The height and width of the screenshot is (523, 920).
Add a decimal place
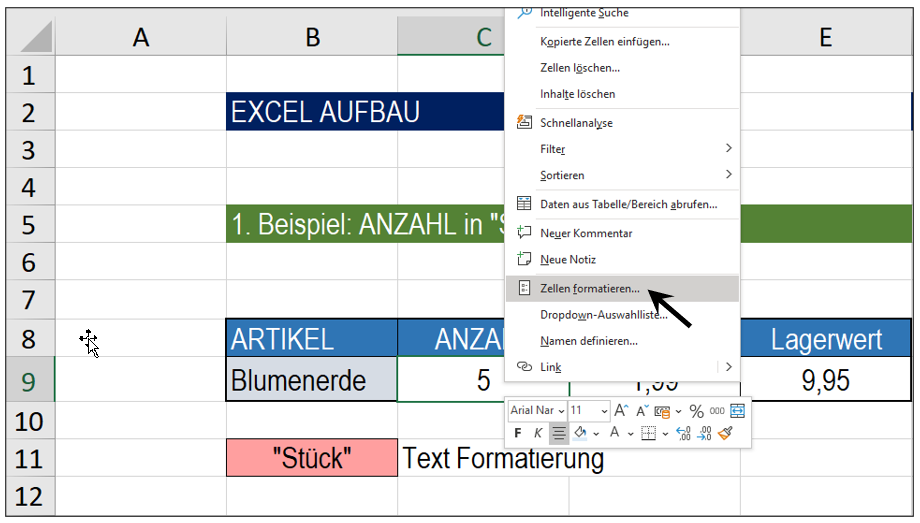[x=684, y=434]
